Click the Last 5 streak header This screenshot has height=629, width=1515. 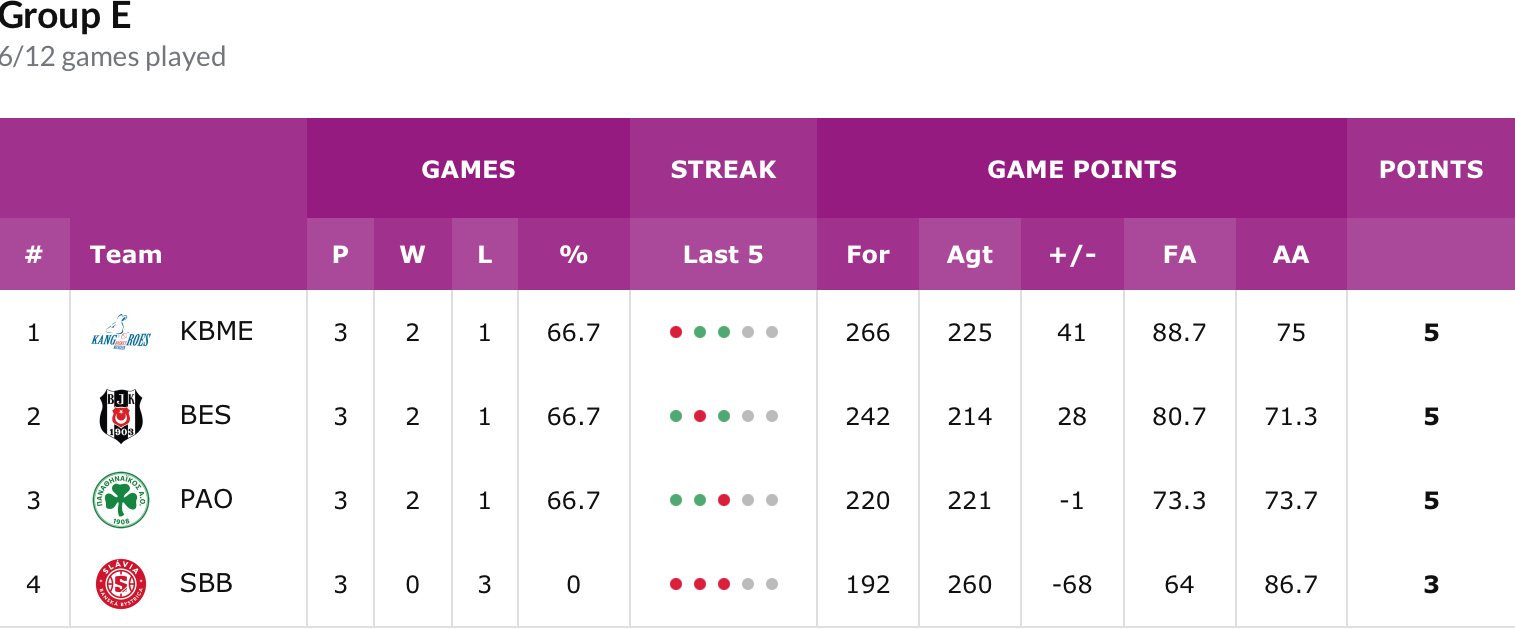click(723, 255)
